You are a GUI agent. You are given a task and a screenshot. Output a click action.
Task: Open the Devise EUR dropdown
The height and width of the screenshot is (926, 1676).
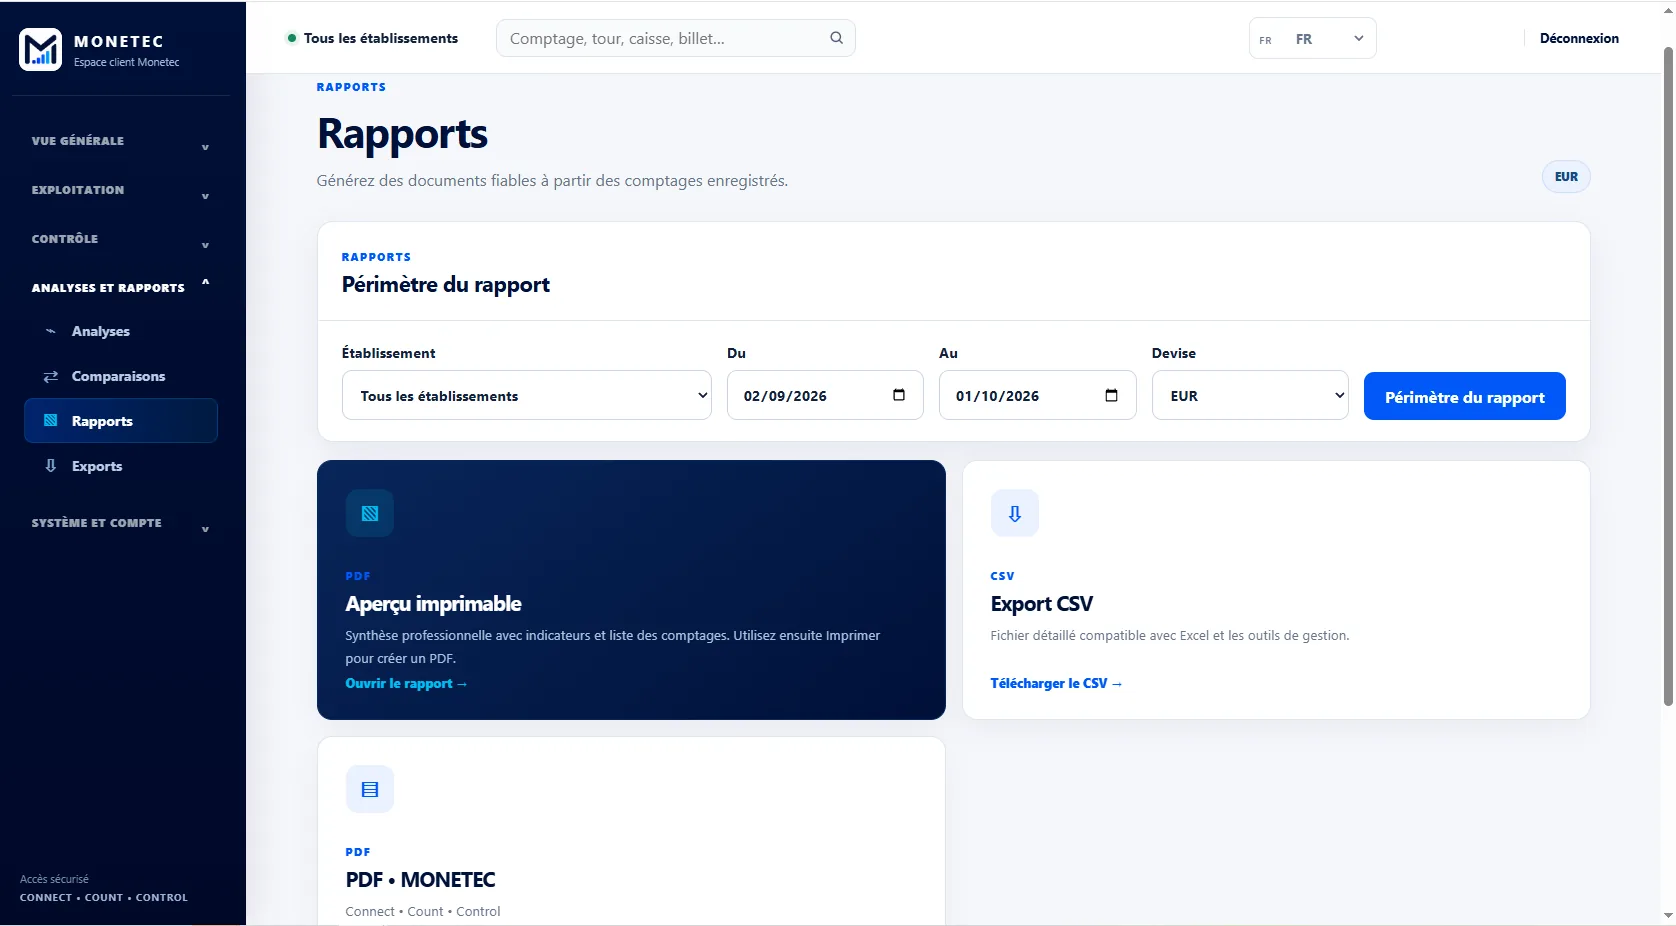pos(1250,395)
